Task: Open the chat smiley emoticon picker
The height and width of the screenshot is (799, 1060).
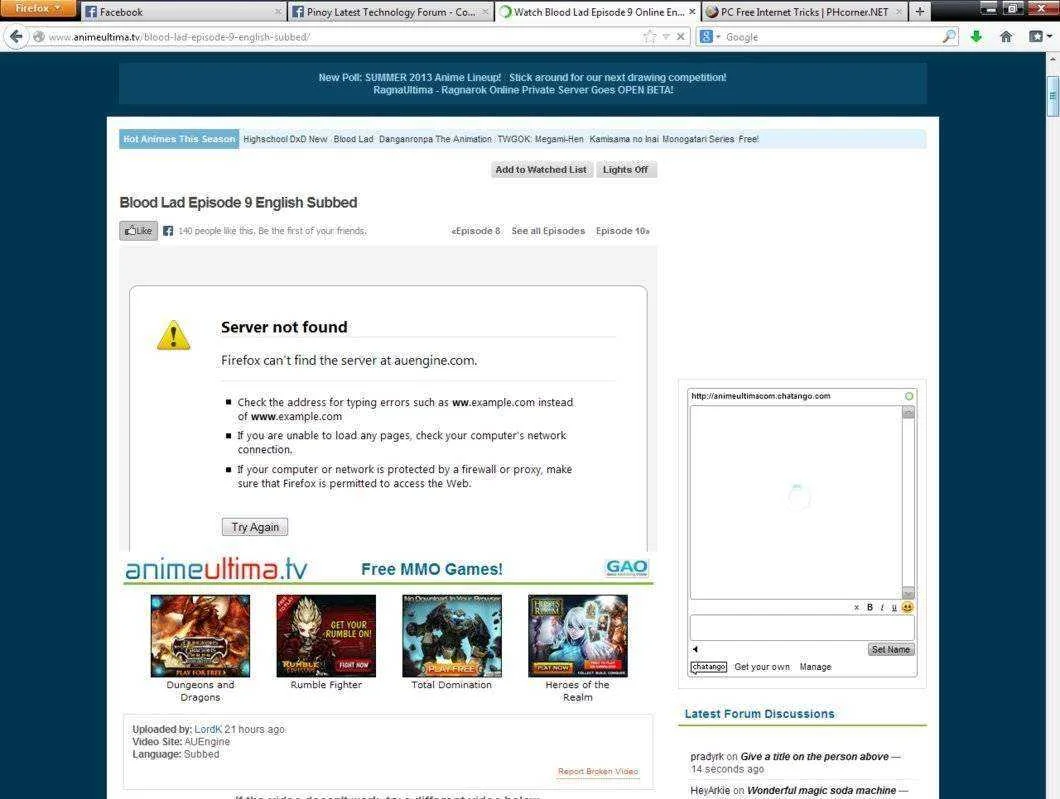Action: click(908, 607)
